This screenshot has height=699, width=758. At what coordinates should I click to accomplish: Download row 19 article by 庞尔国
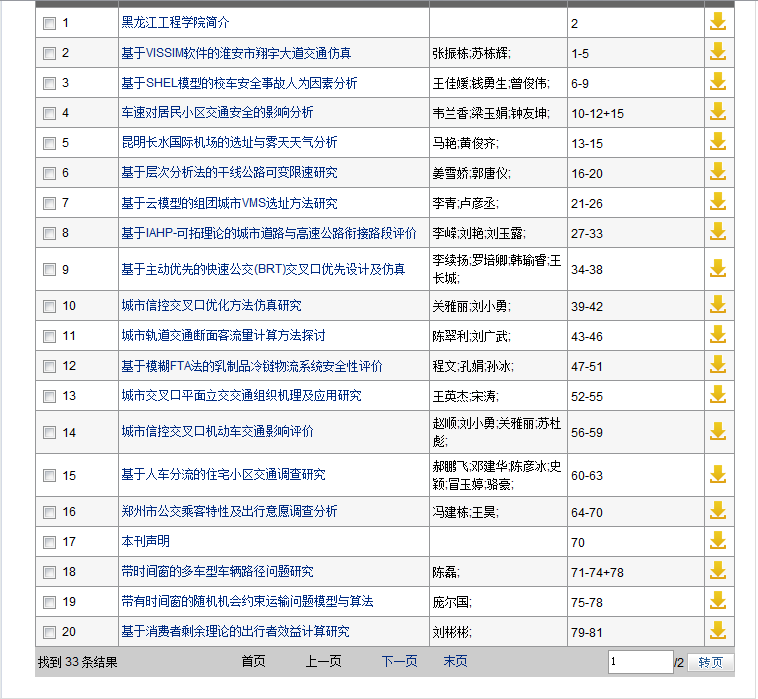tap(718, 601)
